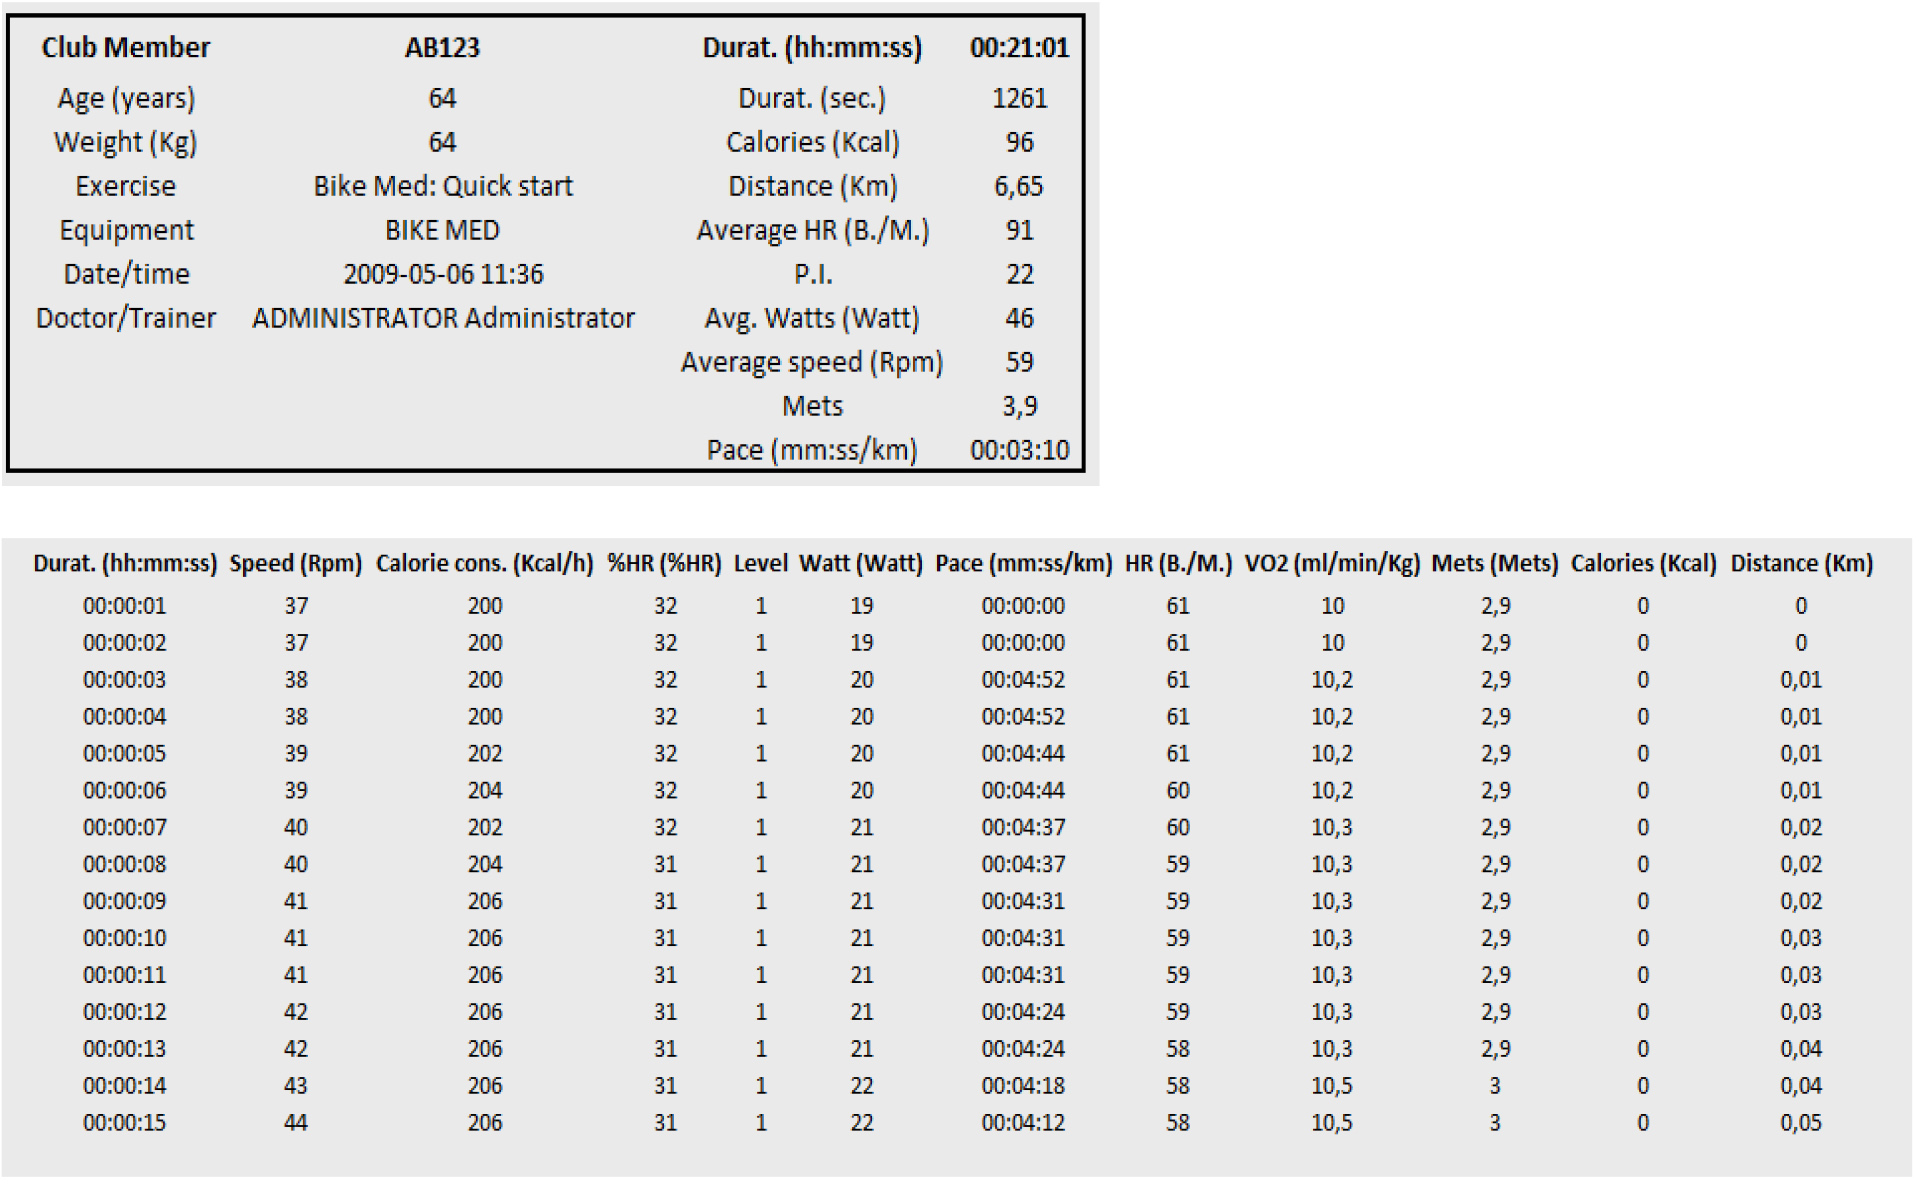Select the AB123 member ID value
This screenshot has width=1929, height=1193.
tap(442, 48)
